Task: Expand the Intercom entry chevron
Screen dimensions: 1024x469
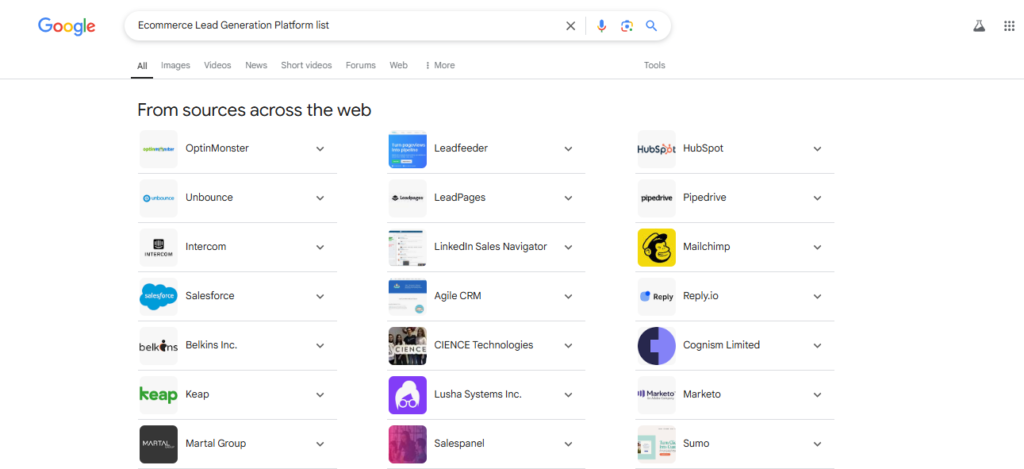Action: point(320,247)
